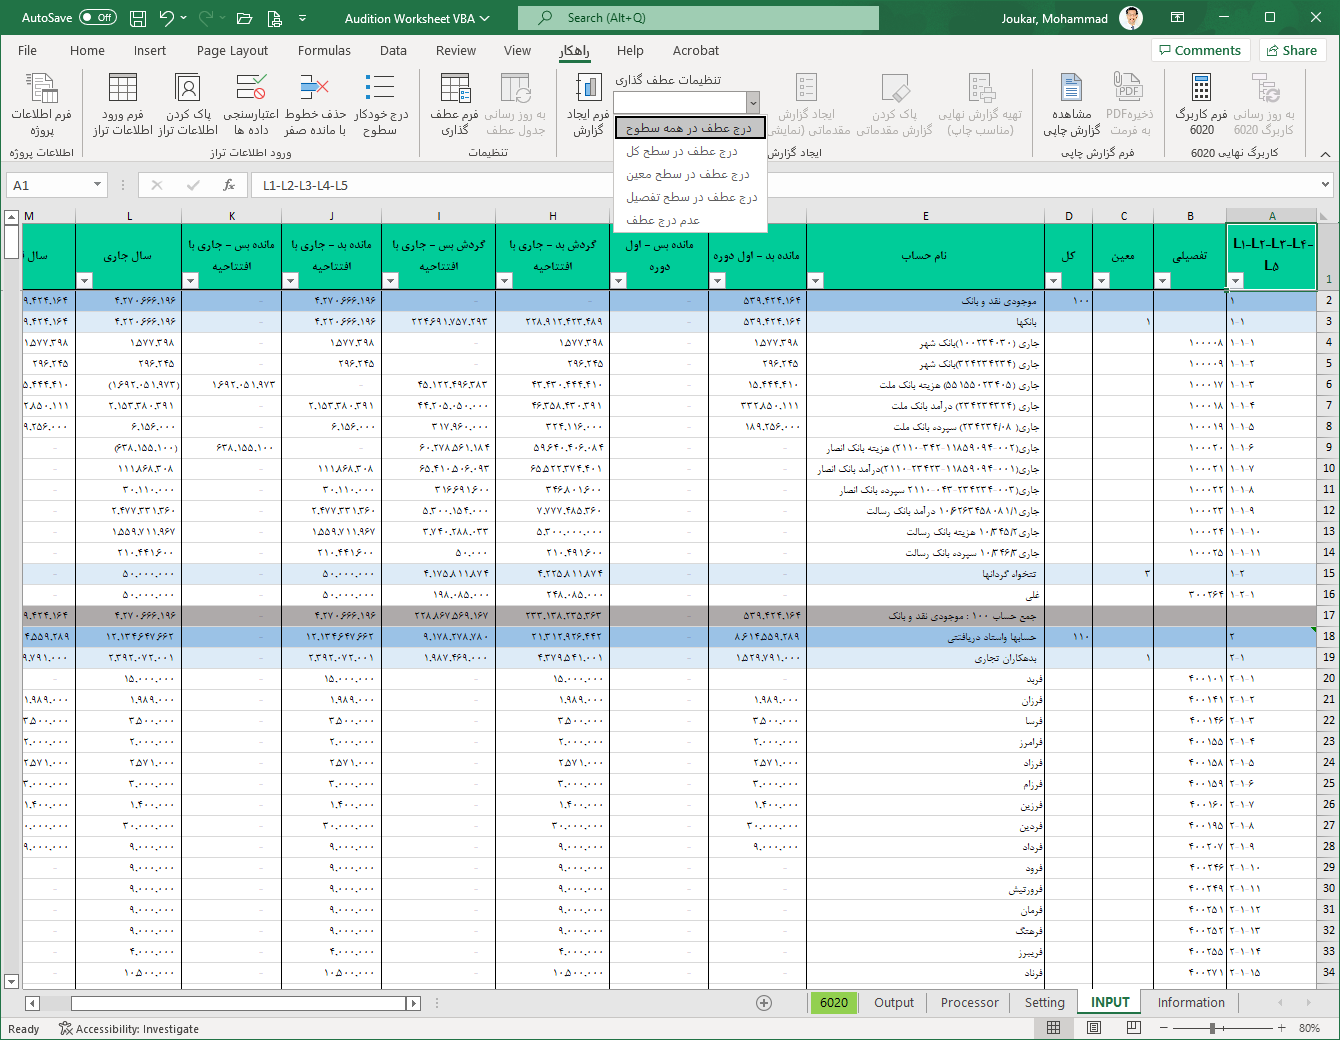Open filter dropdown for تفصیلی column
Viewport: 1340px width, 1040px height.
[1162, 281]
